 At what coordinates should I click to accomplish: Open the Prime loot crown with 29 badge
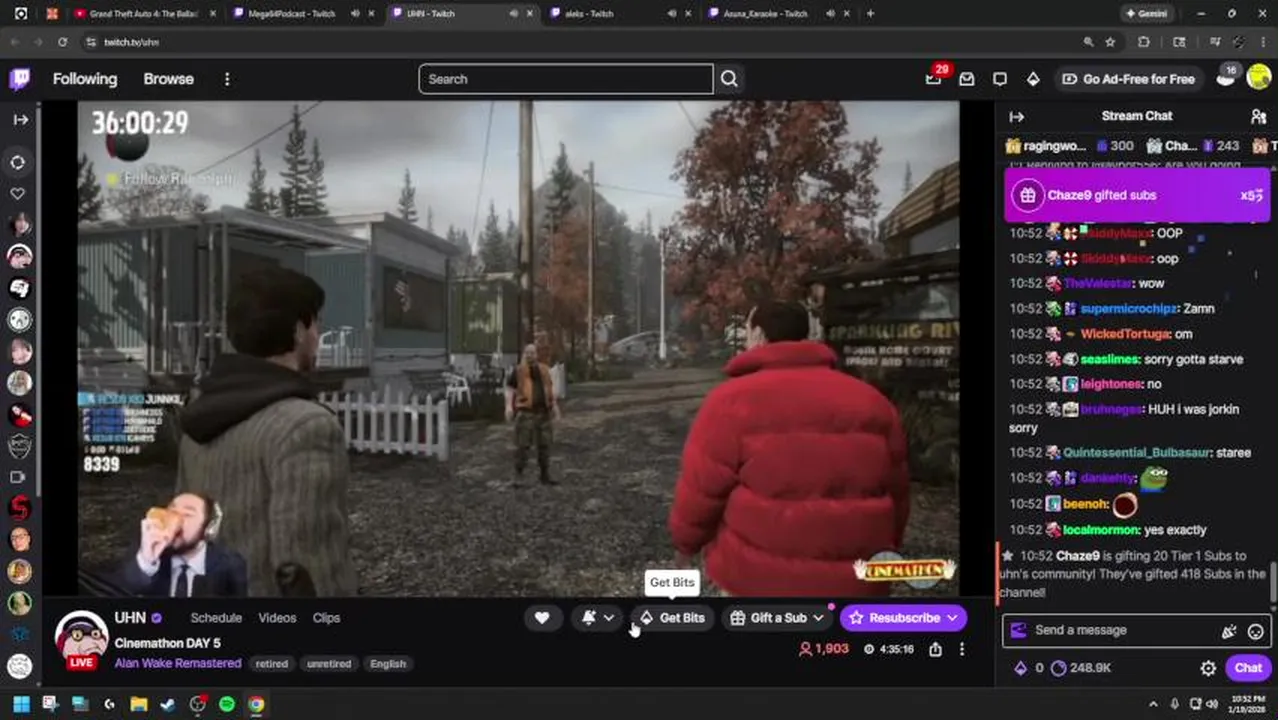coord(934,79)
